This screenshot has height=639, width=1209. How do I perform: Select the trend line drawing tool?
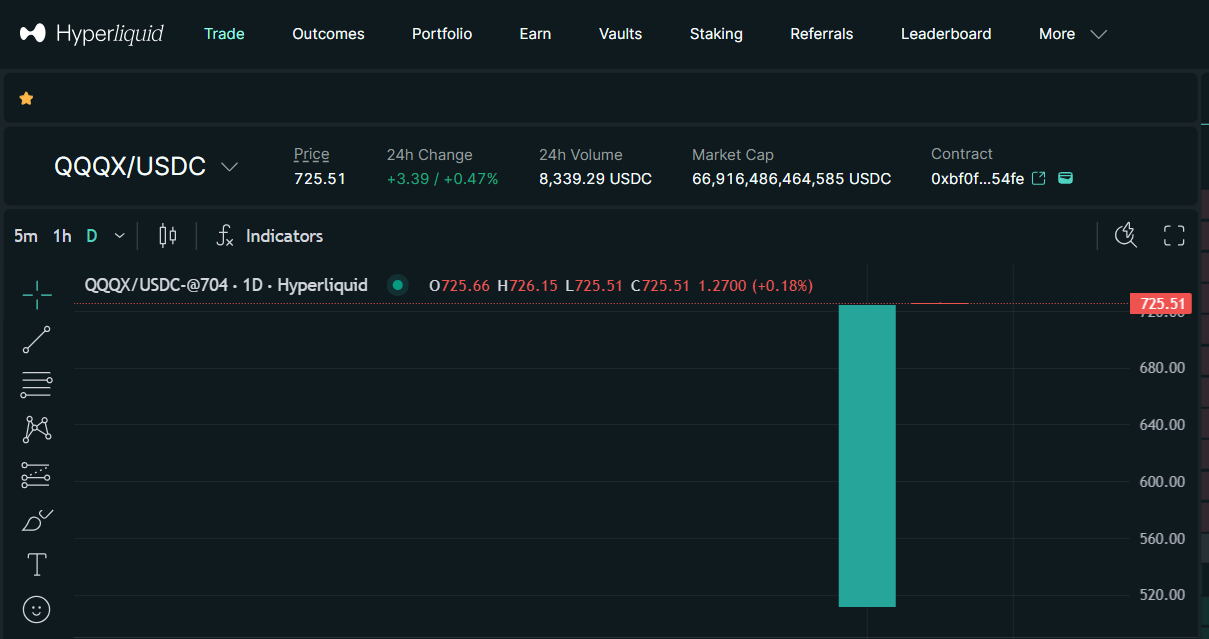(37, 340)
